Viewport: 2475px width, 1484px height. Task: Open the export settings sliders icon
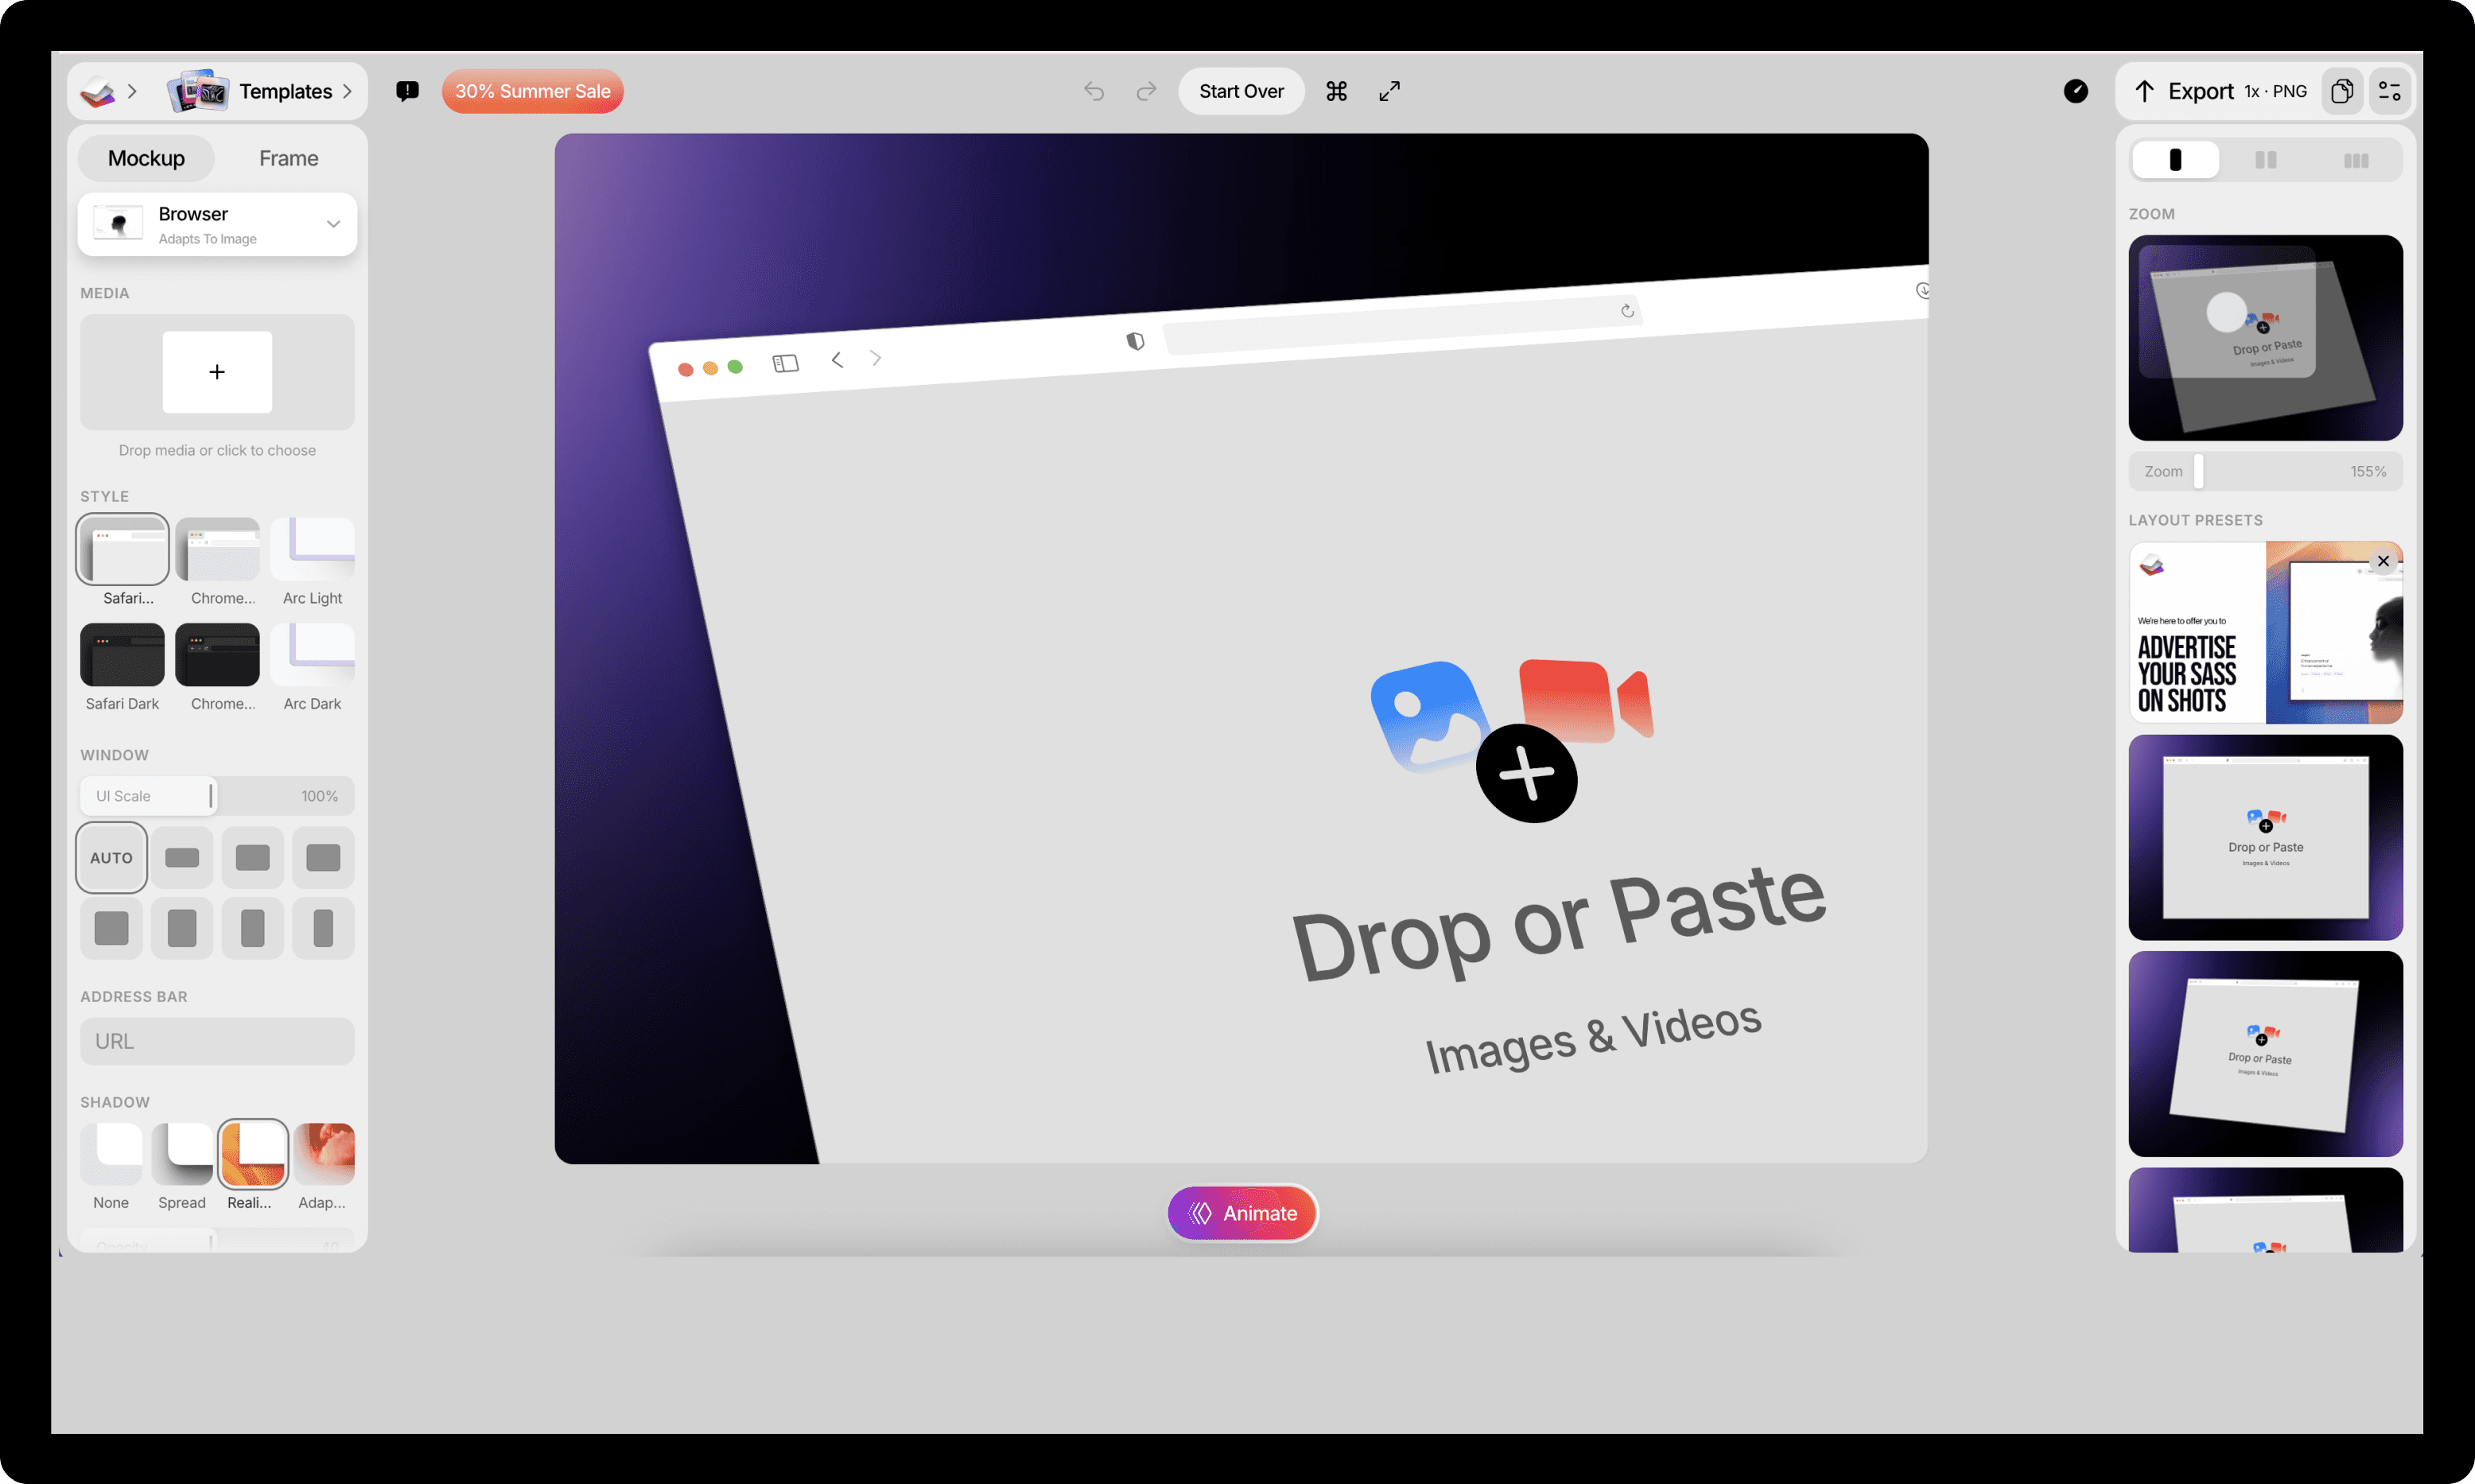2389,91
